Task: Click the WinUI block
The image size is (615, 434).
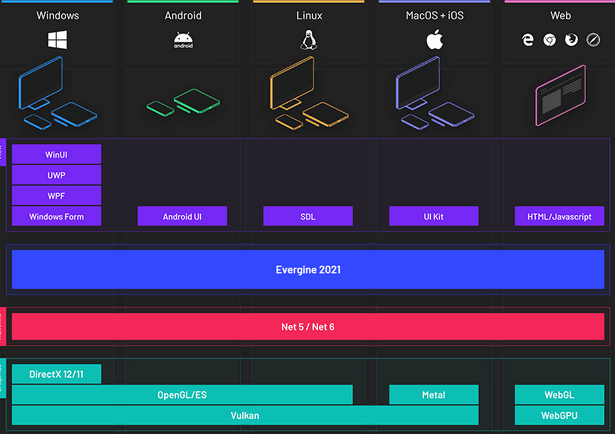Action: pyautogui.click(x=56, y=154)
